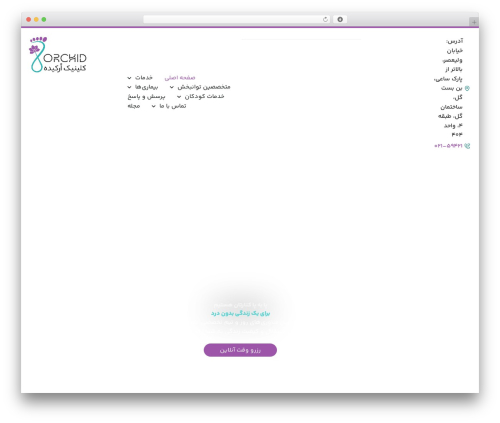500x423 pixels.
Task: Click the Orchid clinic logo
Action: pyautogui.click(x=58, y=55)
